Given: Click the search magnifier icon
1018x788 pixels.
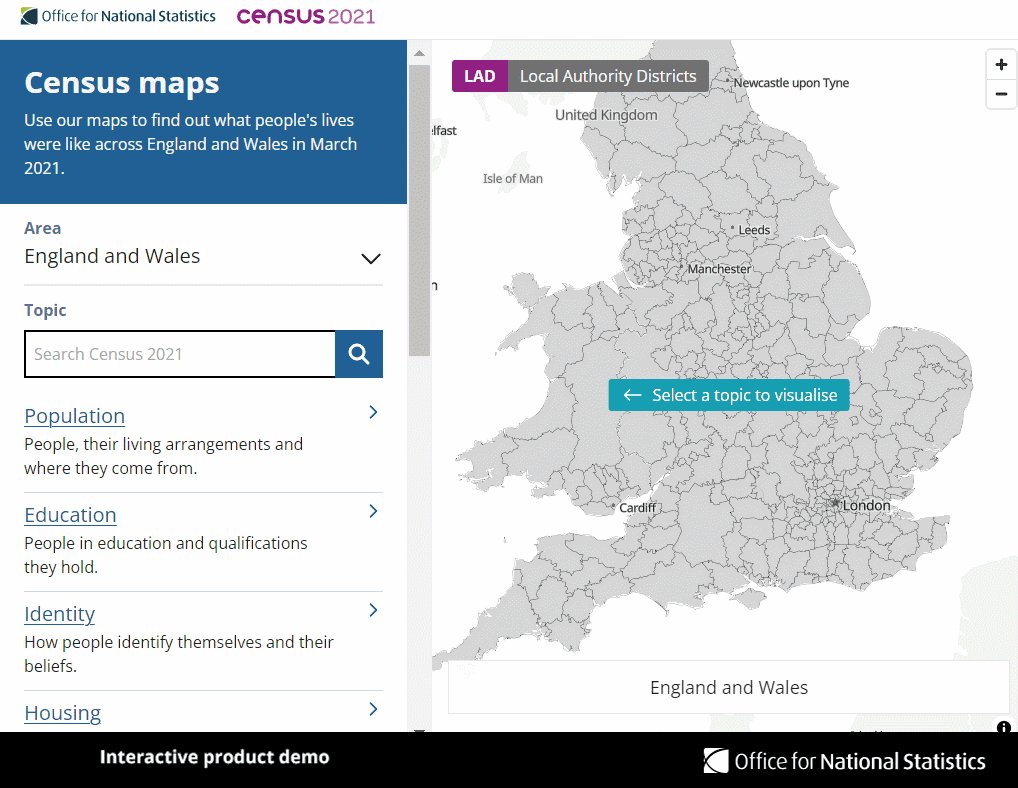Looking at the screenshot, I should [x=358, y=353].
